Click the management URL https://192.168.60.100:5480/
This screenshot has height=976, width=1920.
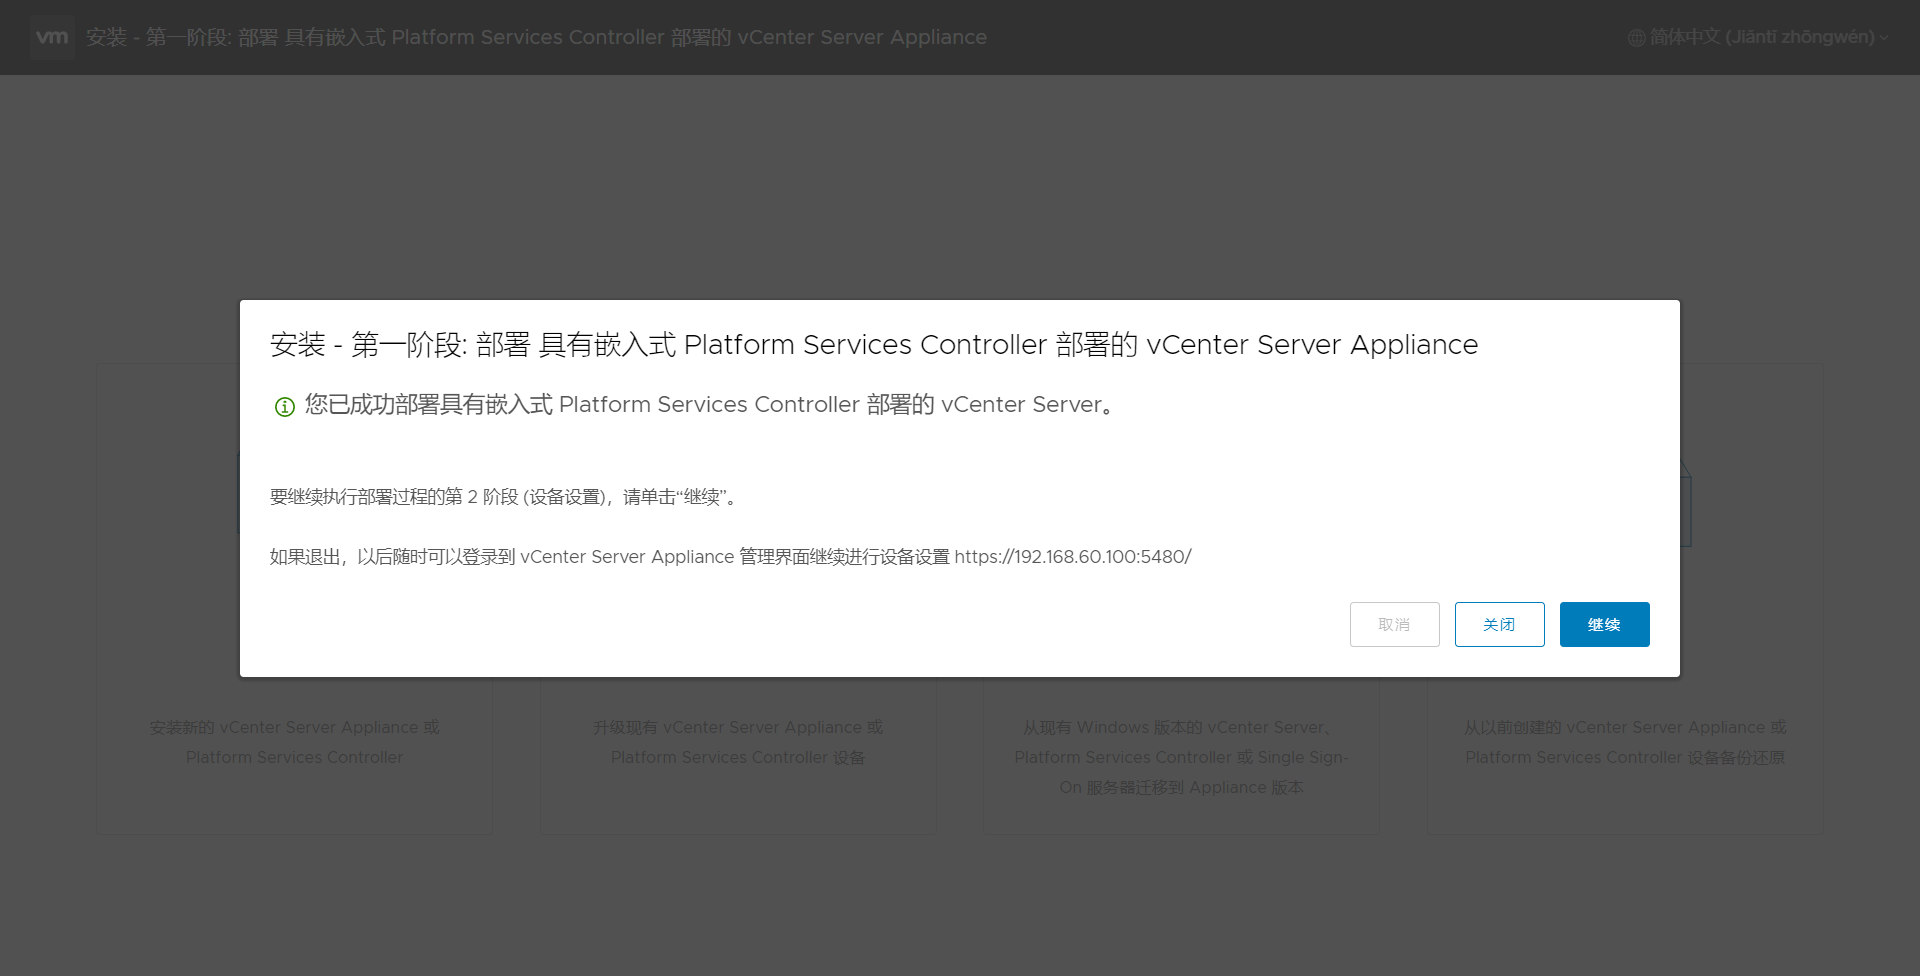pyautogui.click(x=1073, y=557)
